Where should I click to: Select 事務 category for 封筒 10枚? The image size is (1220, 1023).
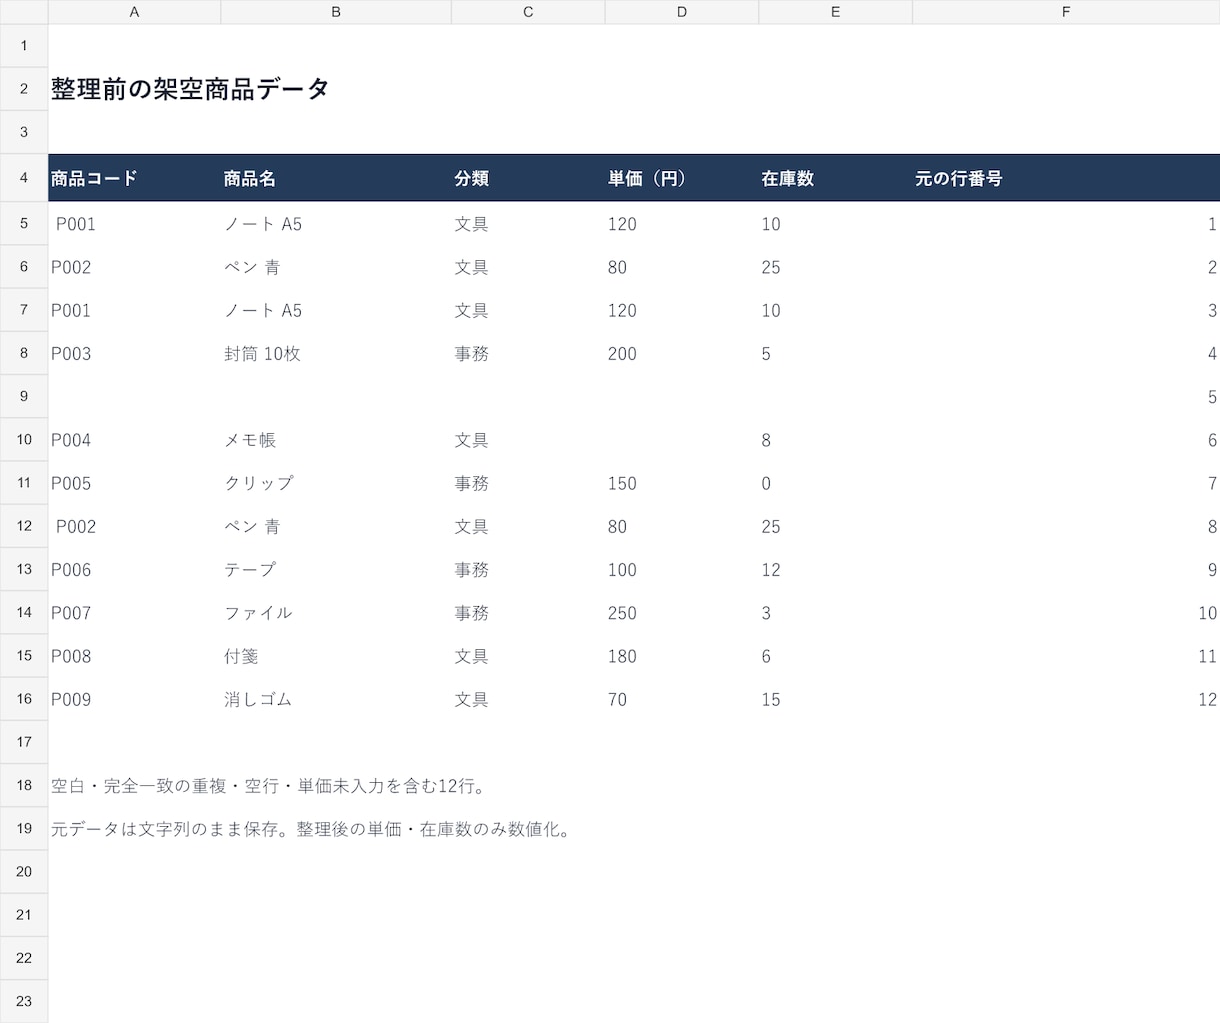(x=528, y=353)
